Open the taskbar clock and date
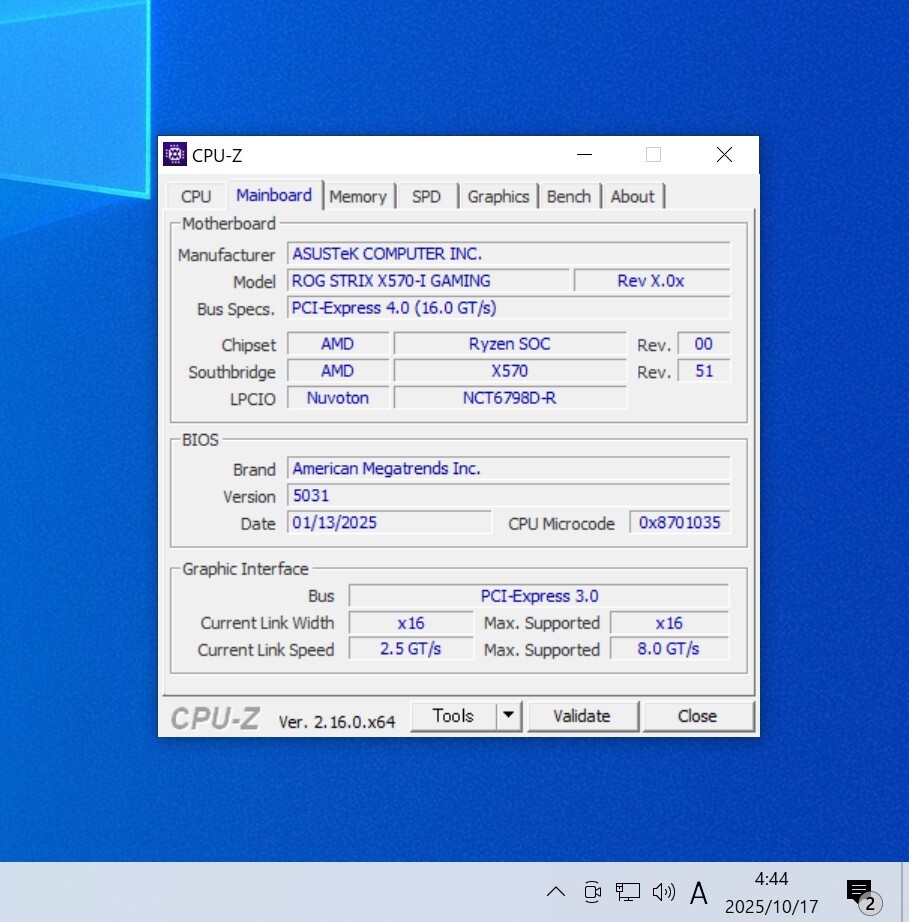The image size is (909, 922). (x=771, y=892)
